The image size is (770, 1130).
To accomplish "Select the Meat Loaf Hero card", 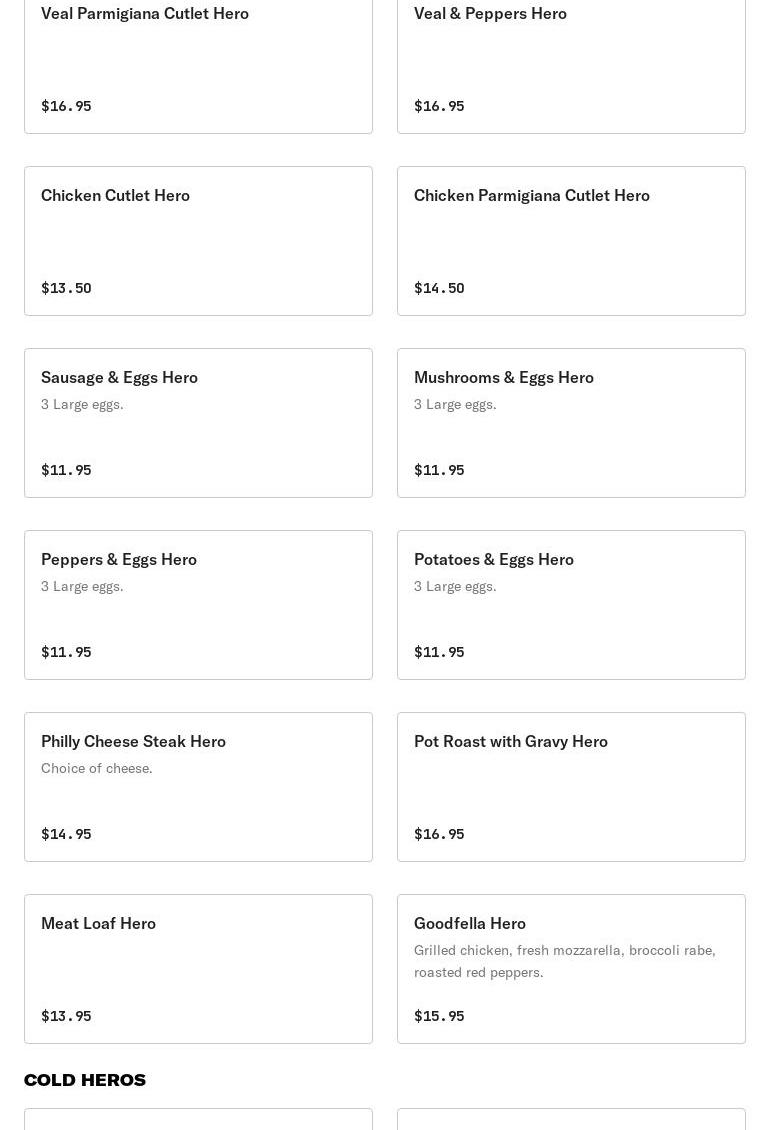I will (x=198, y=968).
